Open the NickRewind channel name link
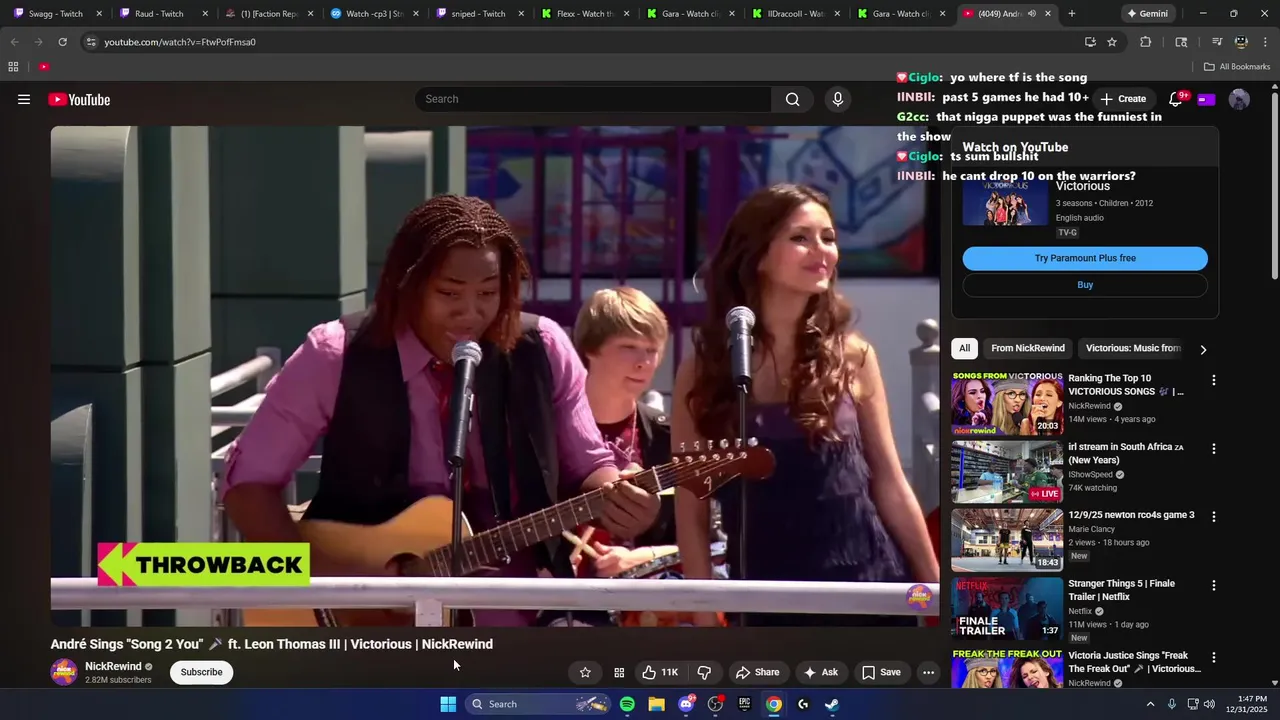This screenshot has height=720, width=1280. [x=113, y=666]
